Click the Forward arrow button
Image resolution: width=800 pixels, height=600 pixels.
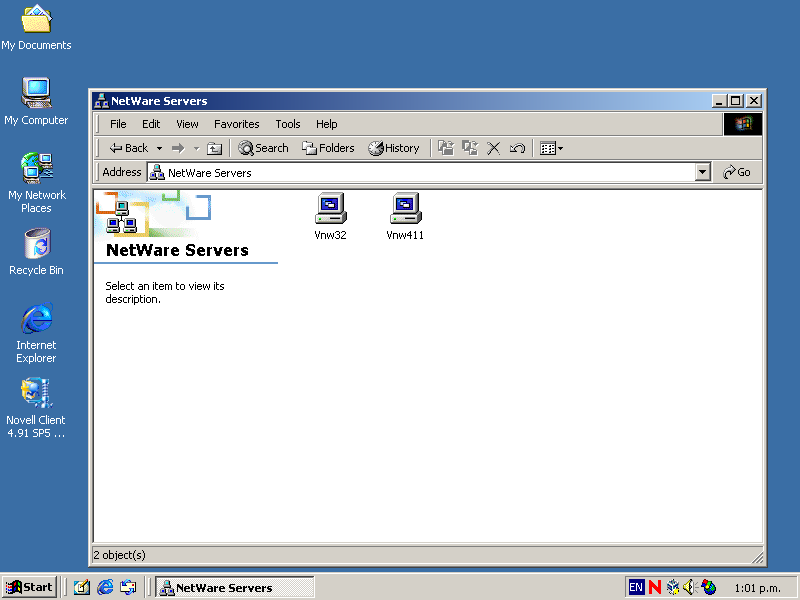(178, 148)
